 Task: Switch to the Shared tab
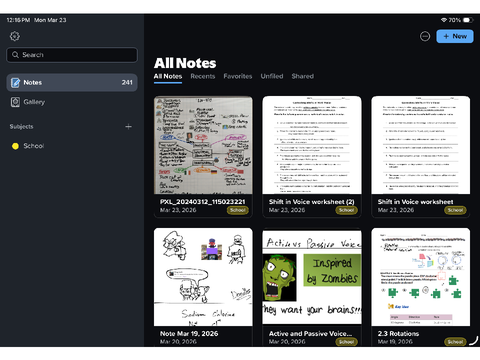[x=302, y=76]
